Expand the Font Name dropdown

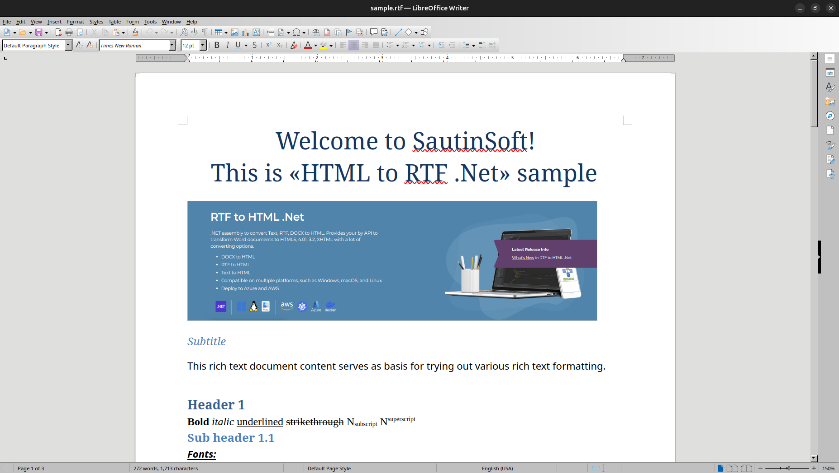(x=172, y=45)
